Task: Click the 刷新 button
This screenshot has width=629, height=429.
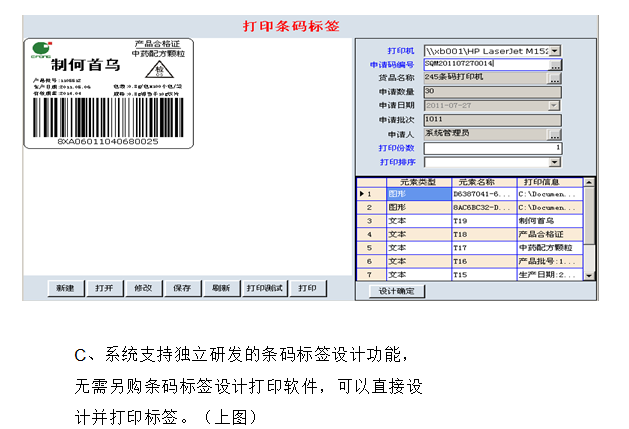Action: [x=221, y=288]
